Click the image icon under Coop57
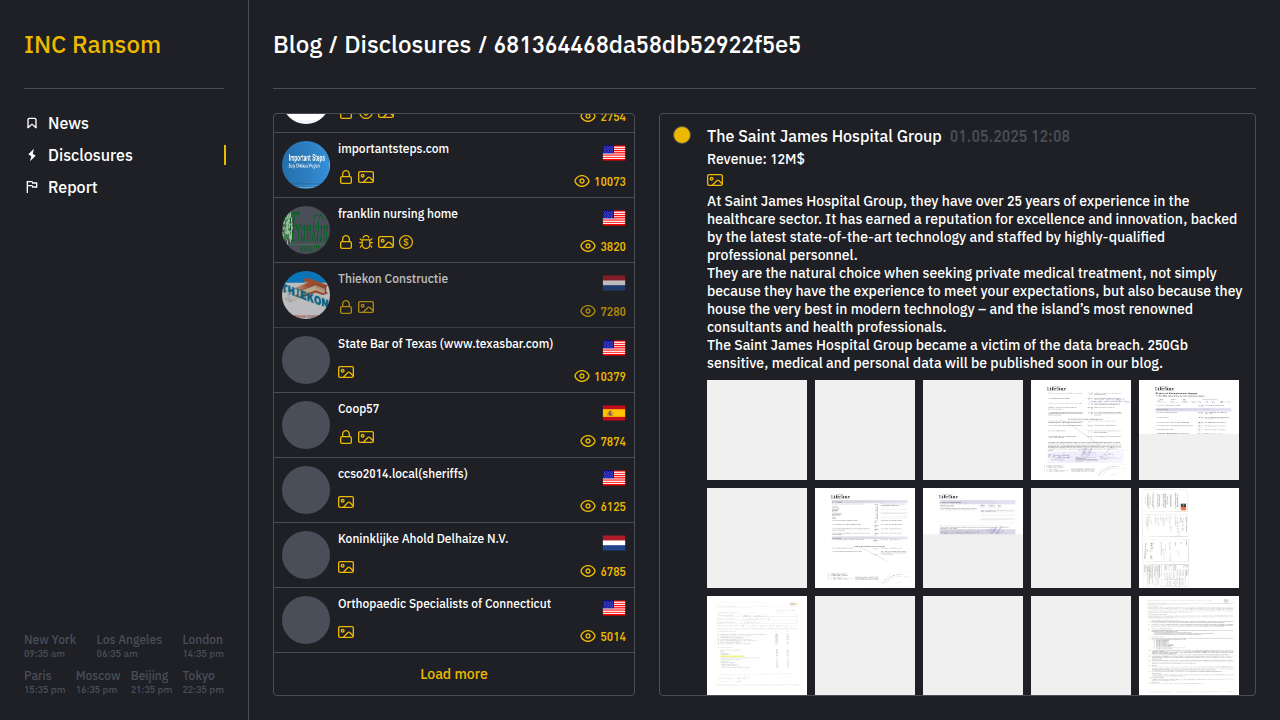The width and height of the screenshot is (1280, 720). (366, 437)
